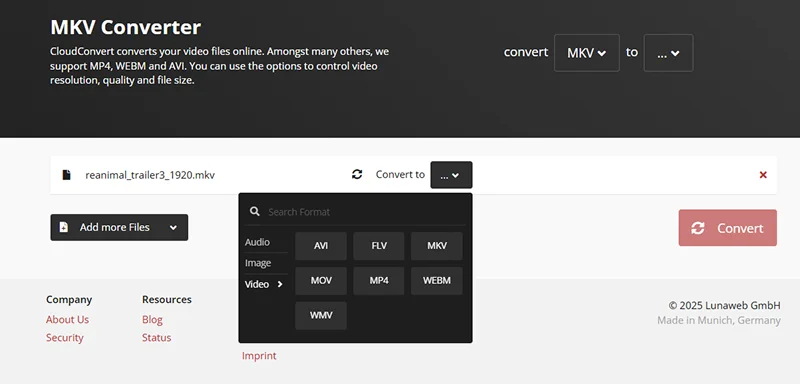
Task: Switch to the Audio format category
Action: pyautogui.click(x=257, y=242)
